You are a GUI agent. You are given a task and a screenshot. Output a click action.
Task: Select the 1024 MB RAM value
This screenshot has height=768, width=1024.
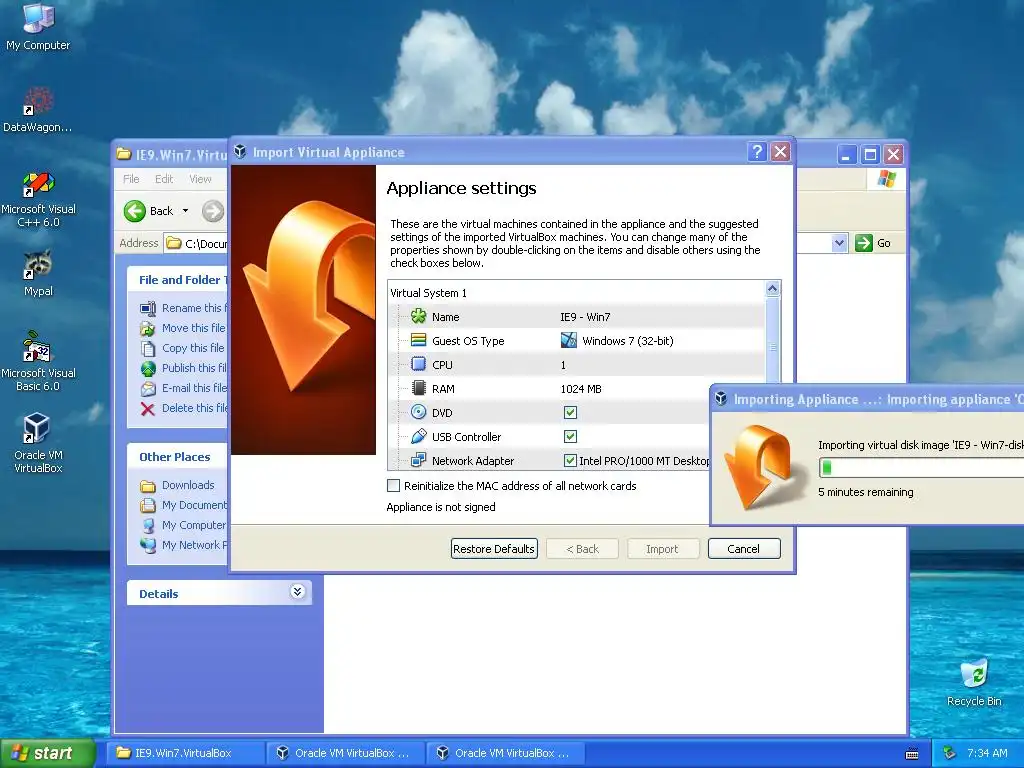coord(581,389)
